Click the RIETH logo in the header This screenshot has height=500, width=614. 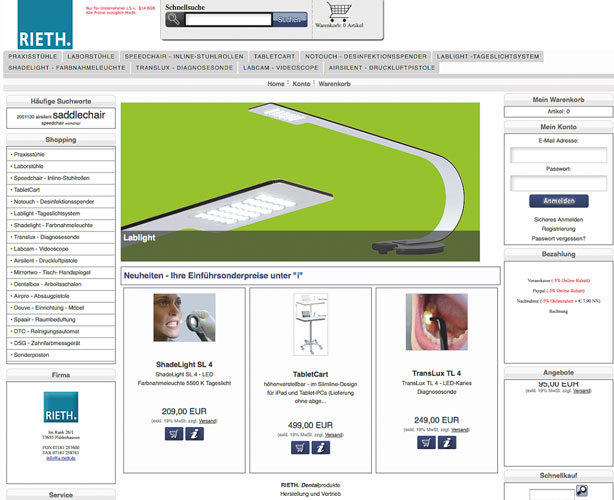pos(45,24)
